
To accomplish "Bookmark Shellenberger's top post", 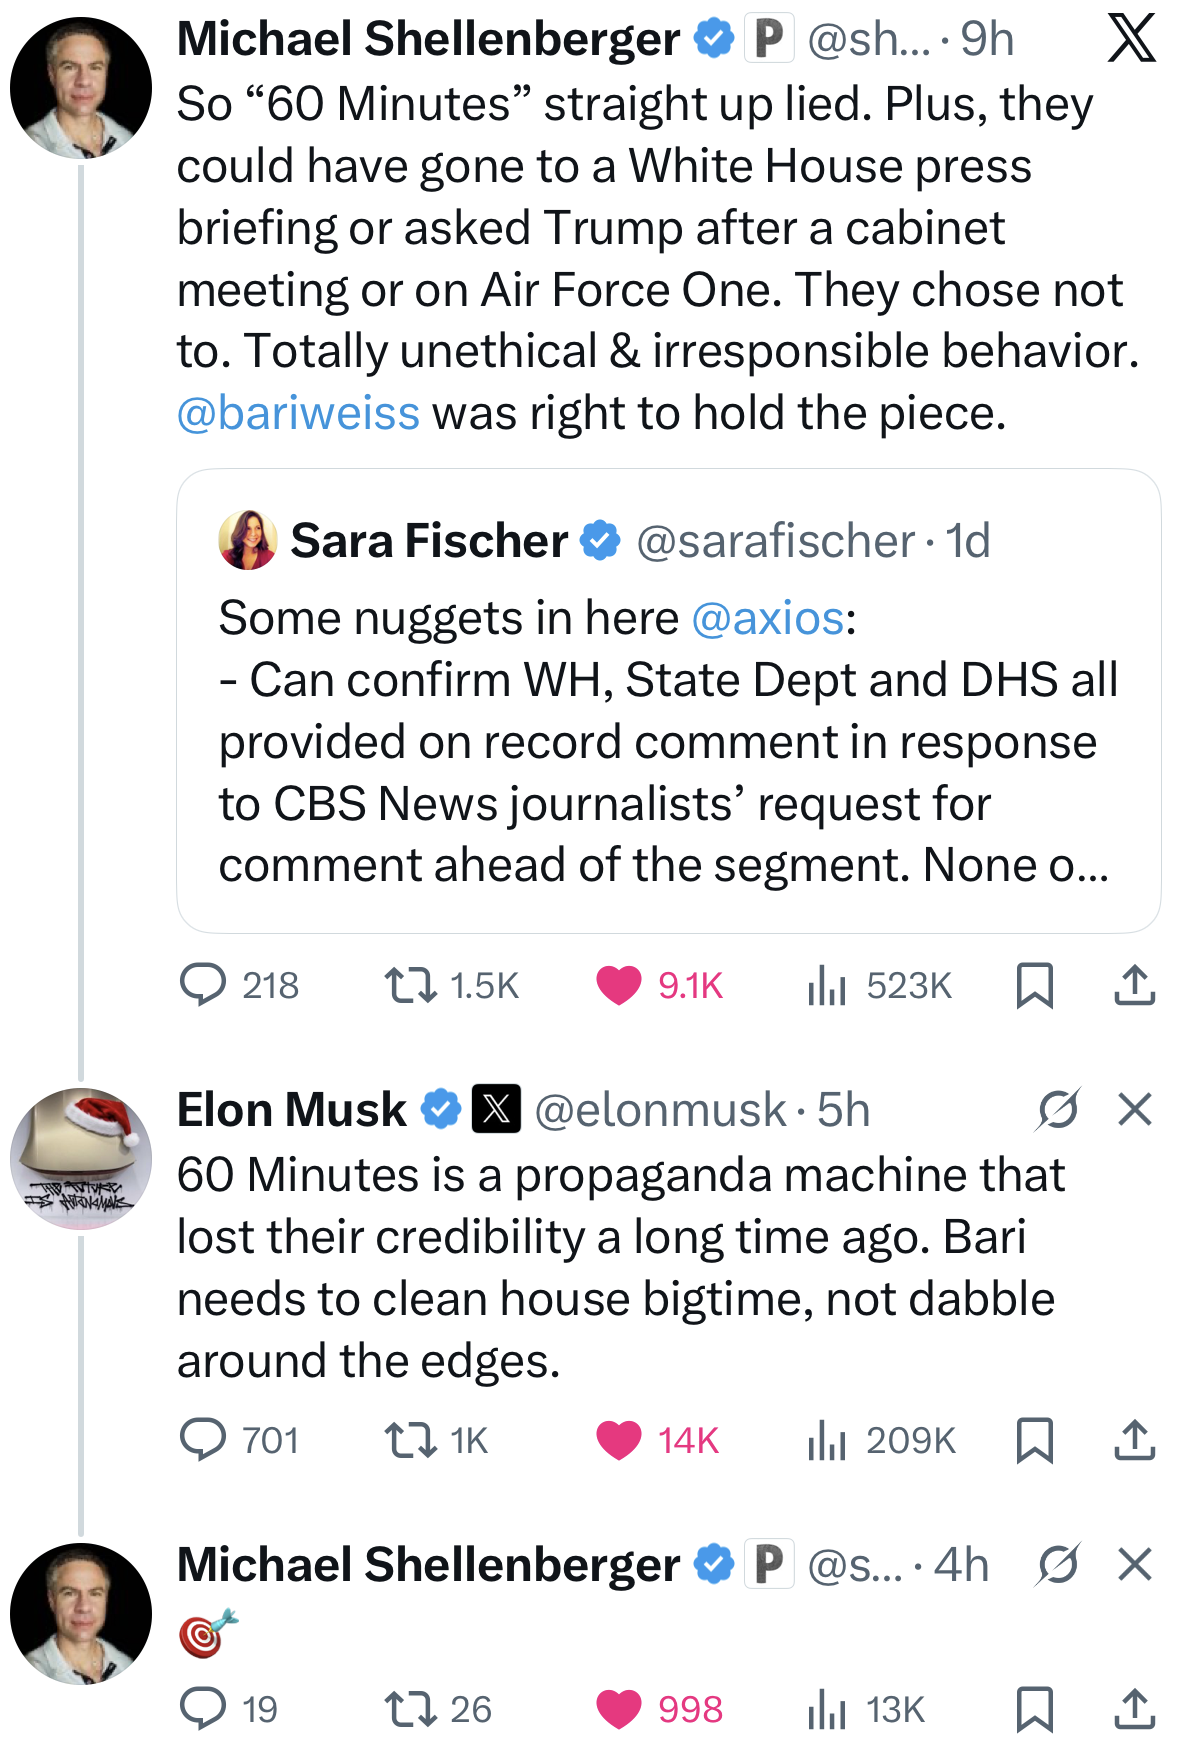I will tap(1034, 985).
